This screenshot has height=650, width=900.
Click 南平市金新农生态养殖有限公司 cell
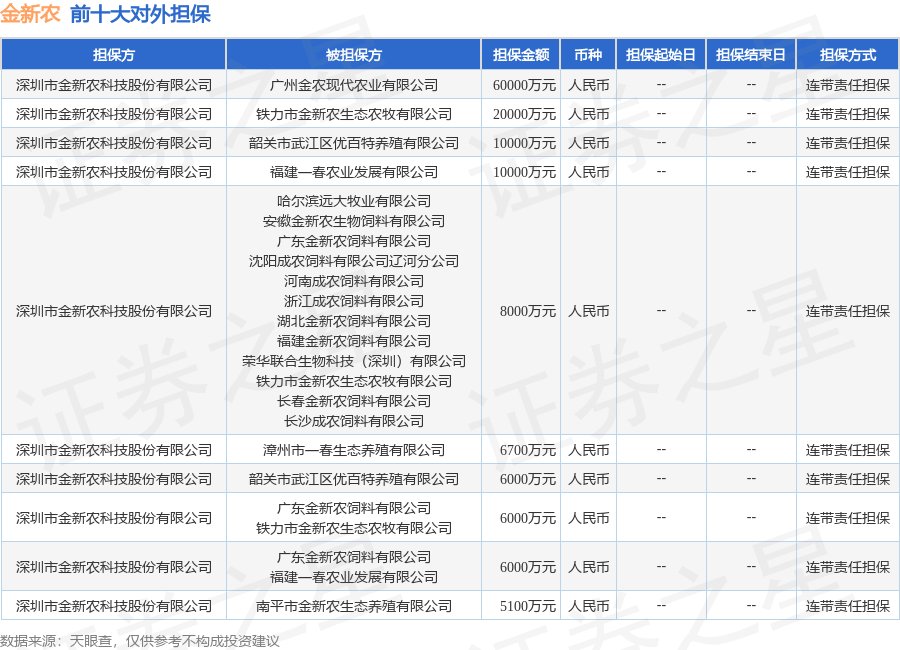click(x=354, y=606)
